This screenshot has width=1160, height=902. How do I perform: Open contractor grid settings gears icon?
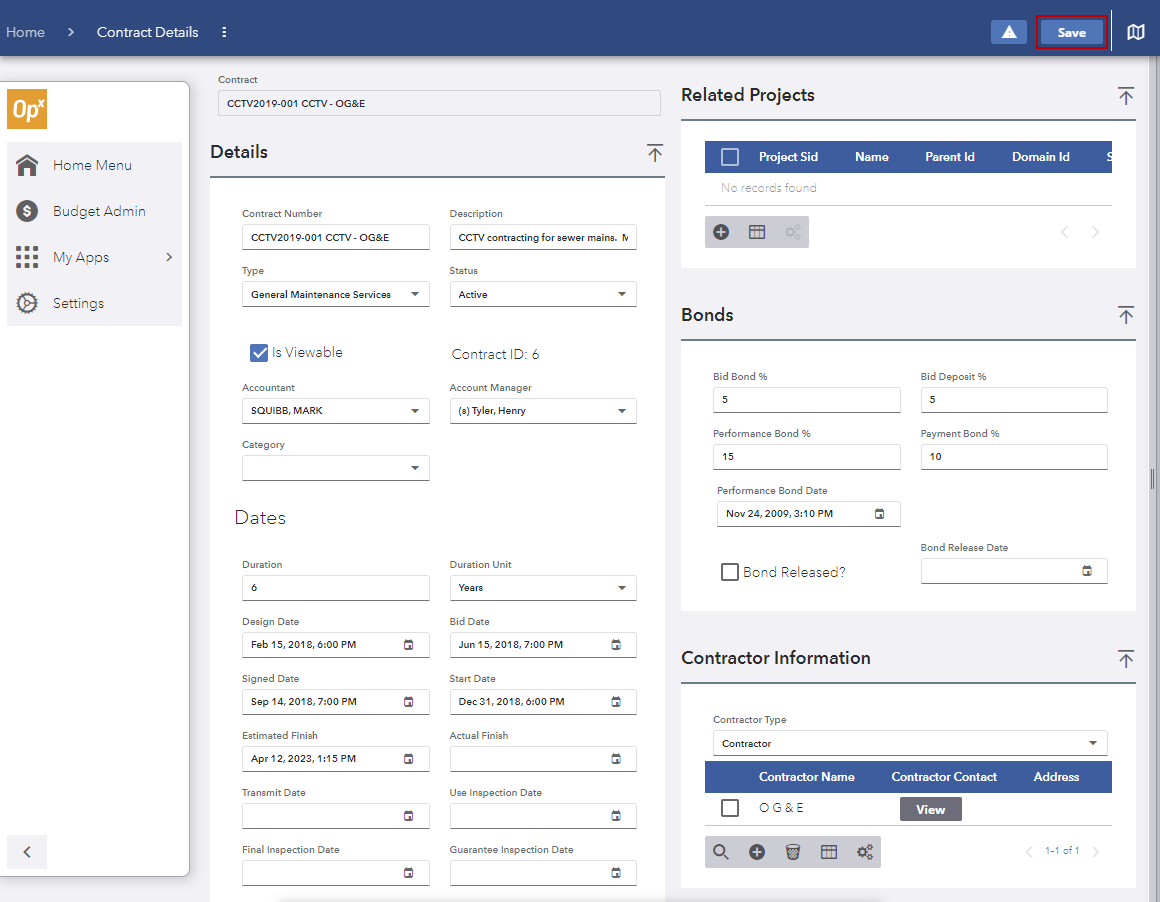pyautogui.click(x=864, y=852)
